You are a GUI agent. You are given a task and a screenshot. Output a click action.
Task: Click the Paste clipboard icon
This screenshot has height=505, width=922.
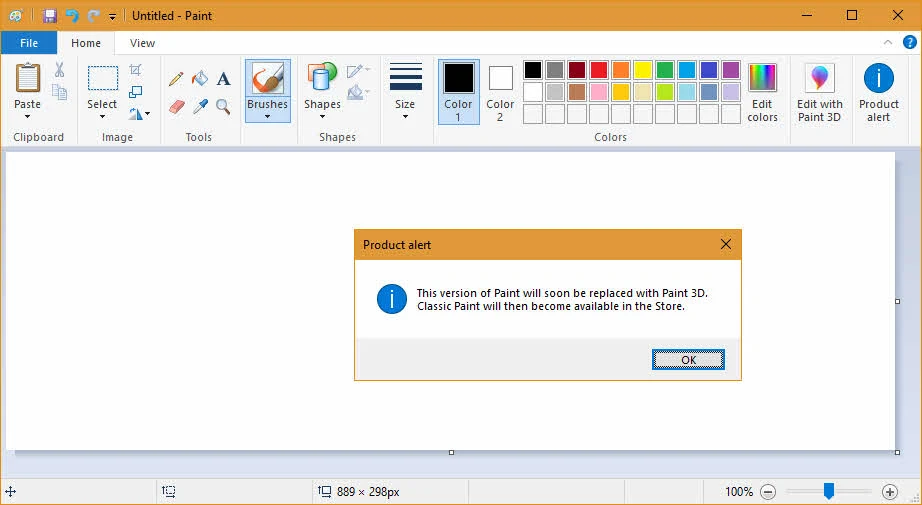point(28,78)
